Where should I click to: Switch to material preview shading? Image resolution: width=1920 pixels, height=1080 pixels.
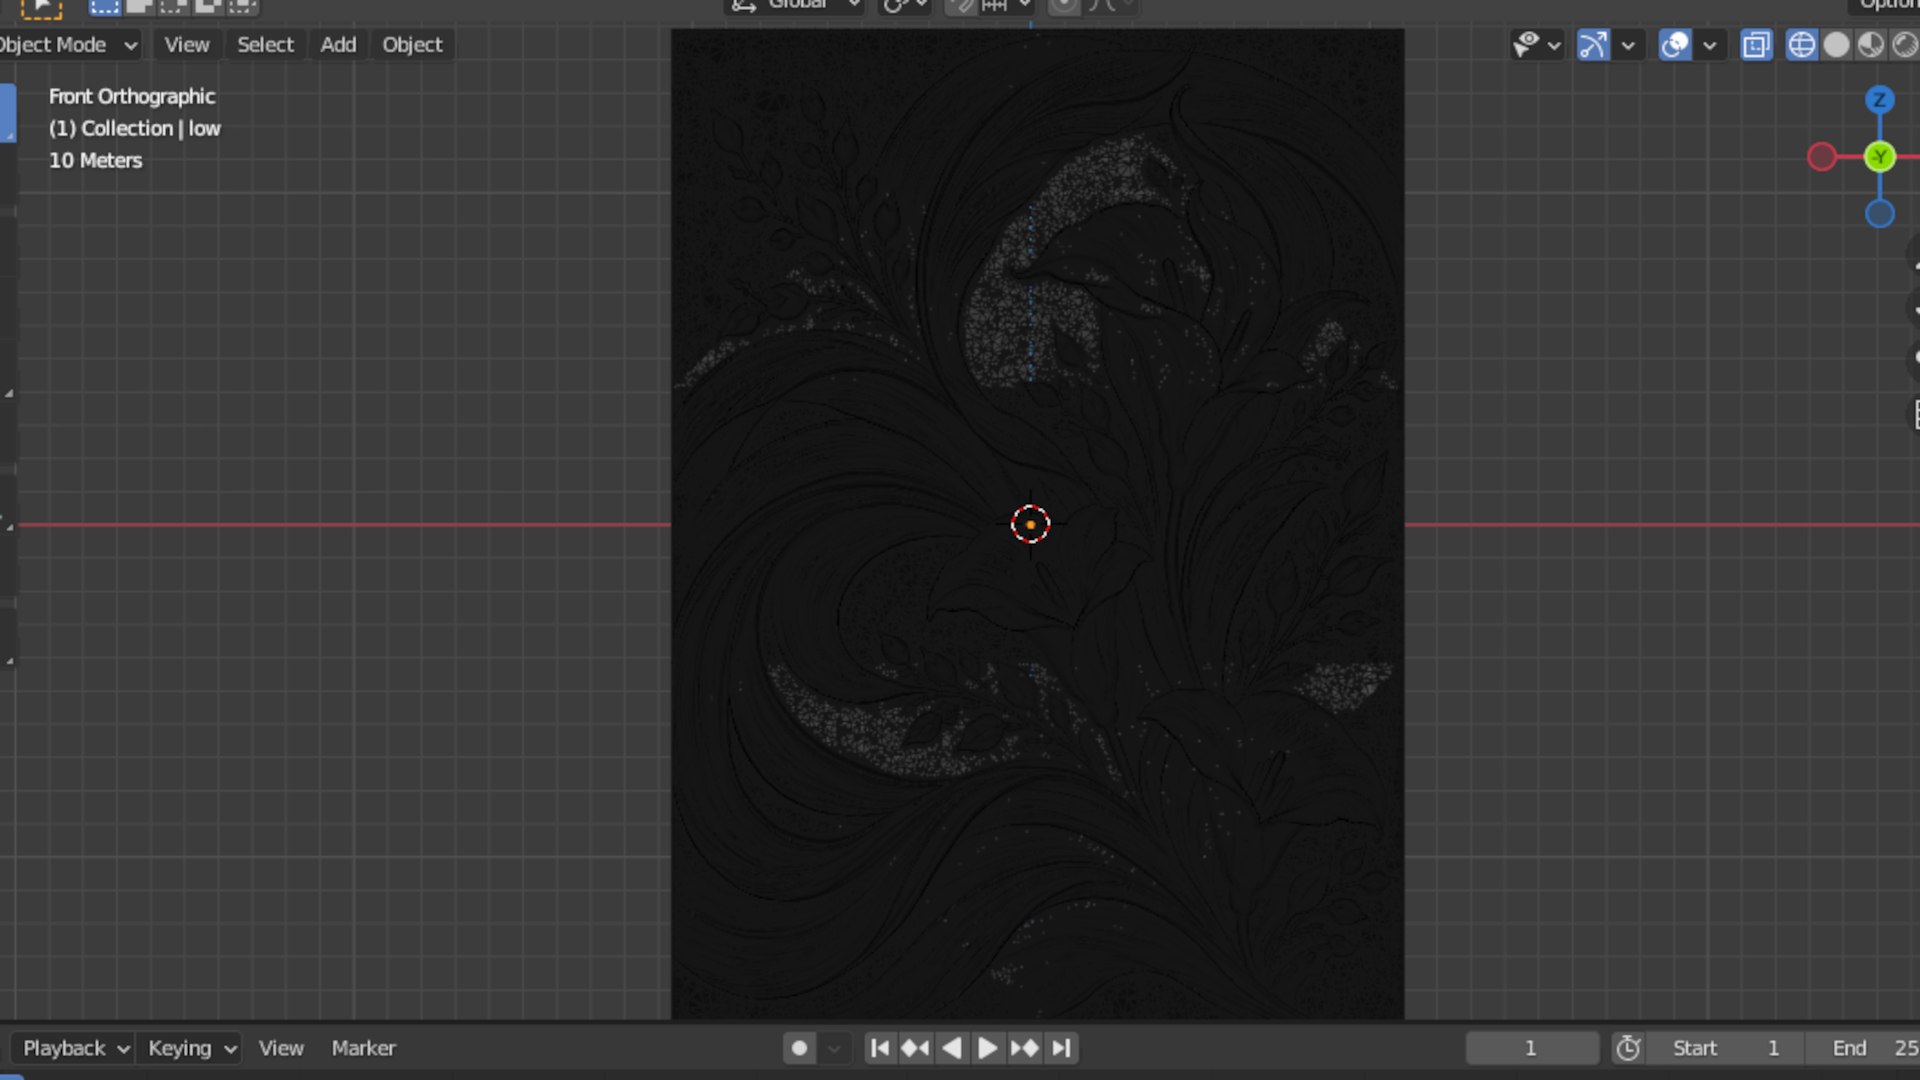1870,45
